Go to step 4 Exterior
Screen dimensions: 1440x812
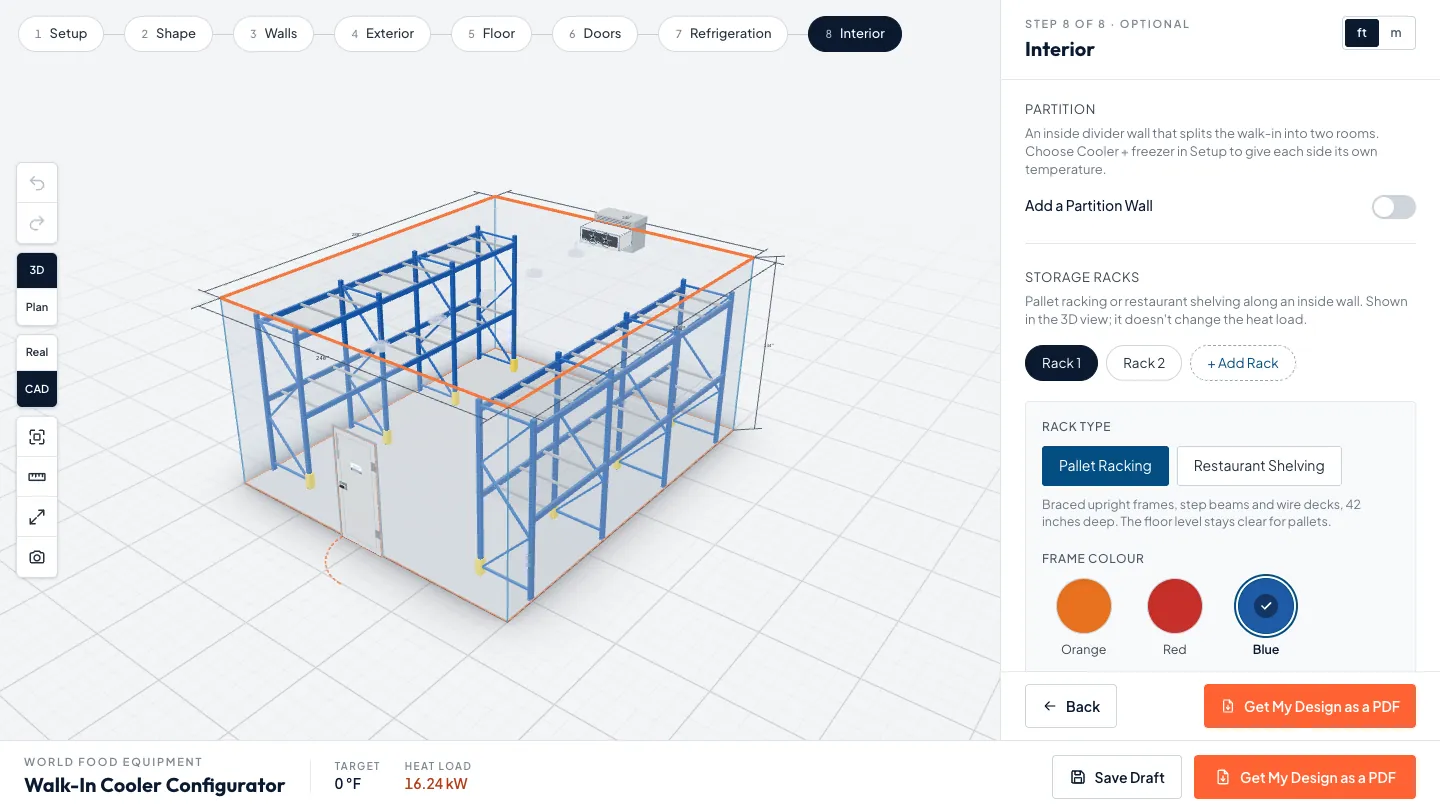point(382,33)
